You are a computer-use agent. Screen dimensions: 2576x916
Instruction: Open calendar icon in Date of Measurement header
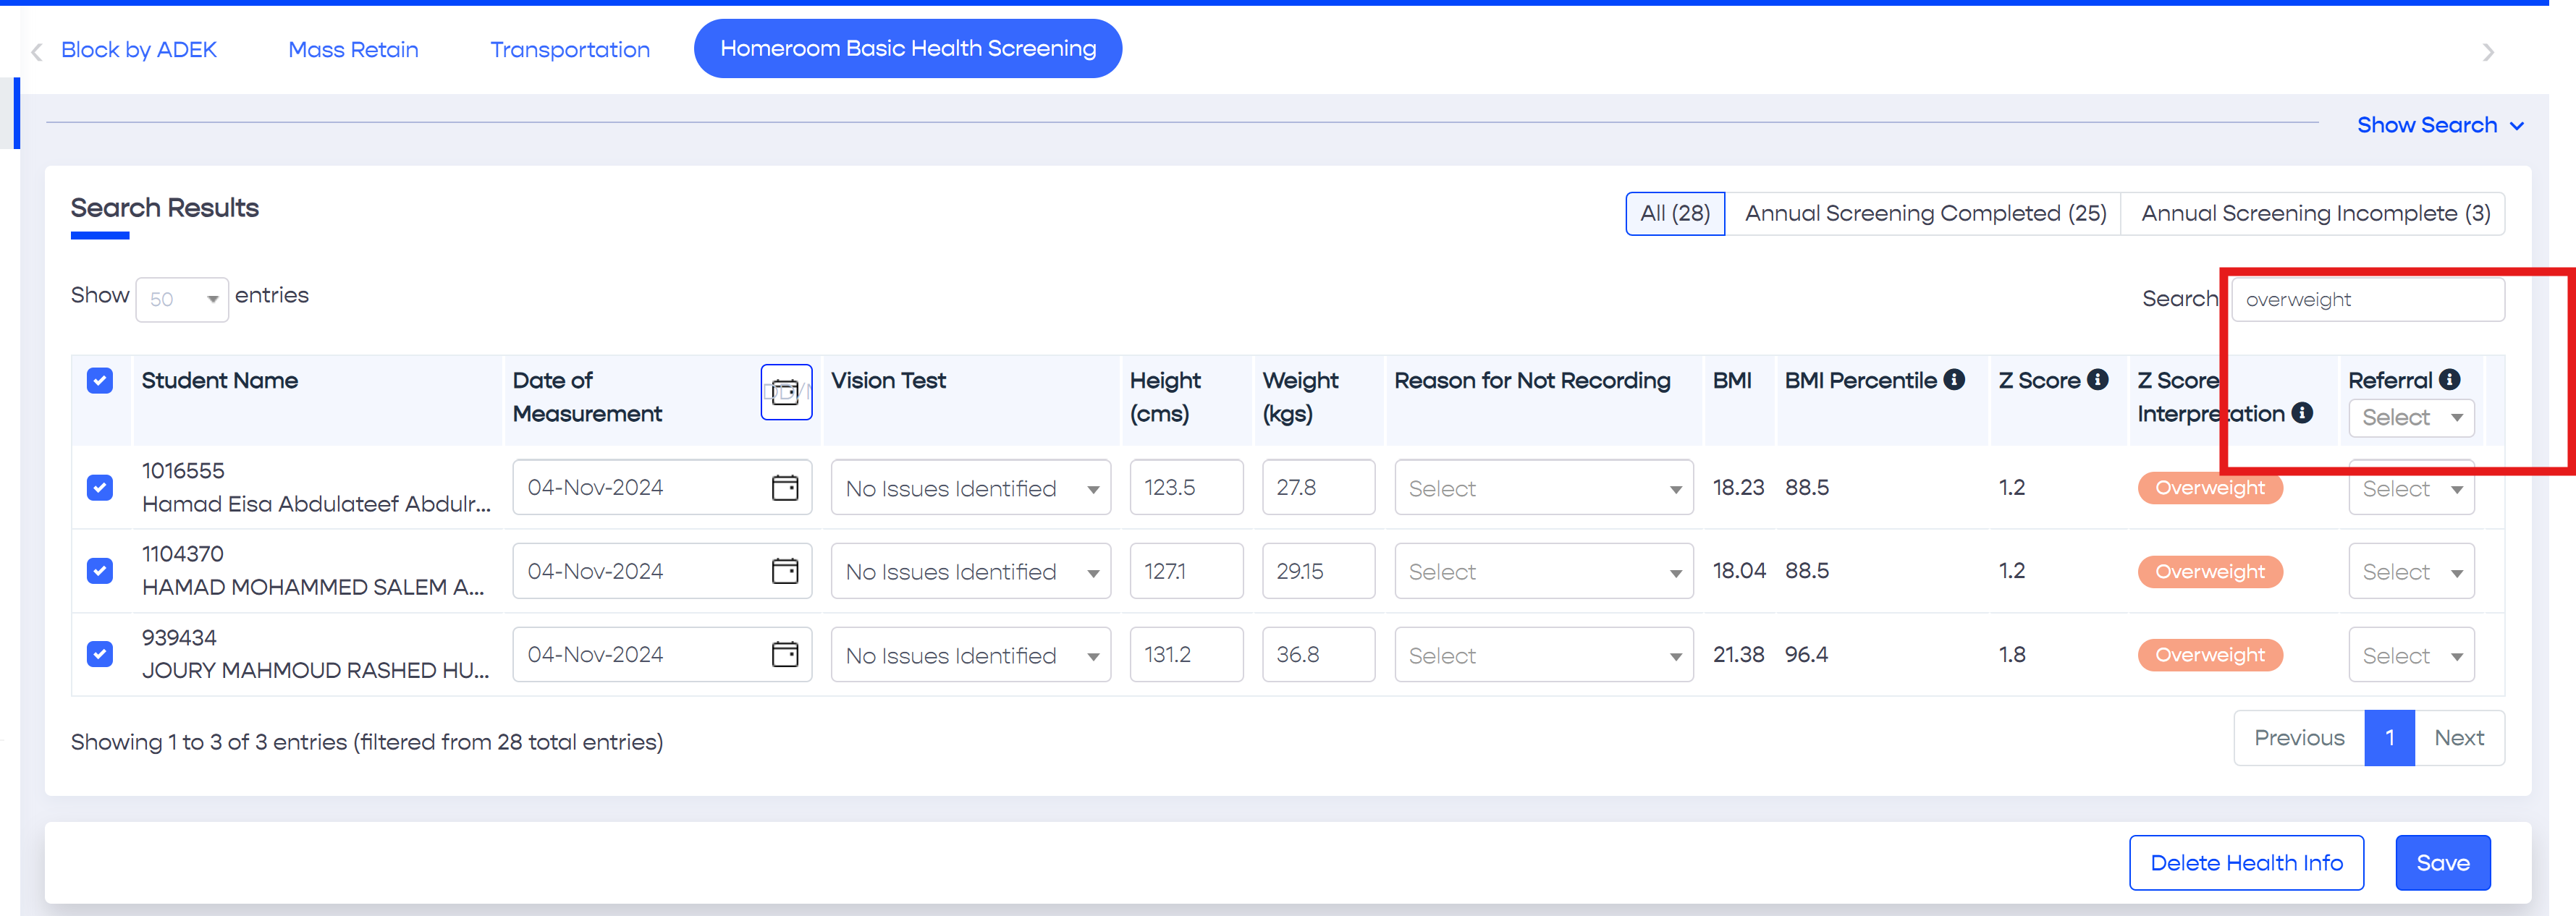pyautogui.click(x=786, y=392)
